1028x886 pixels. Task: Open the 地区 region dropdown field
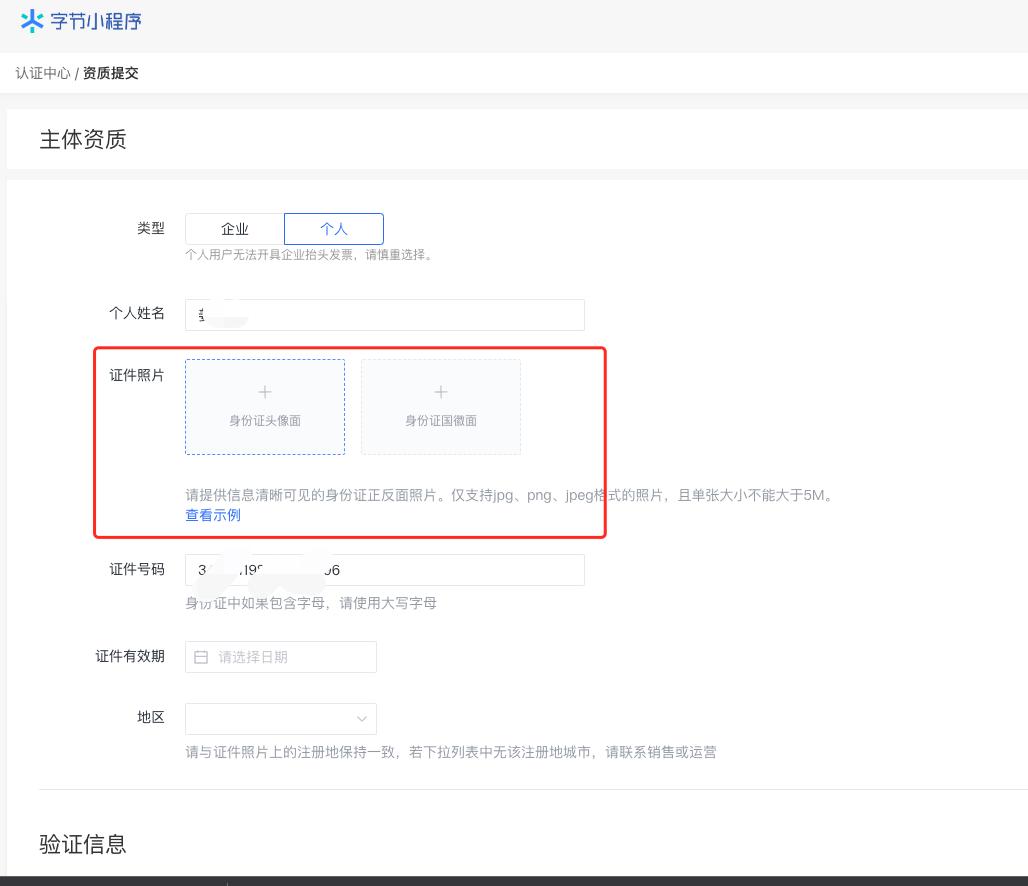[270, 719]
